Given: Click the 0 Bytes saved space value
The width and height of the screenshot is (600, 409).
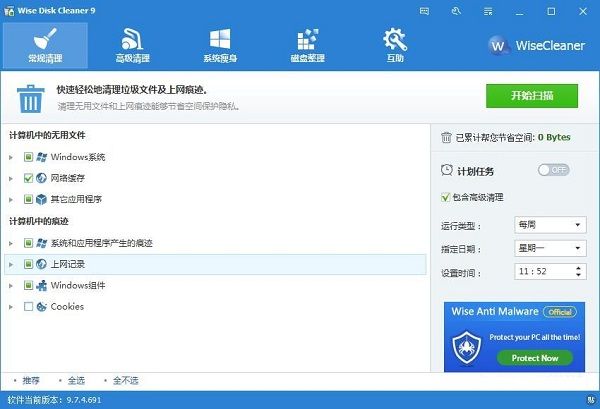Looking at the screenshot, I should point(554,137).
